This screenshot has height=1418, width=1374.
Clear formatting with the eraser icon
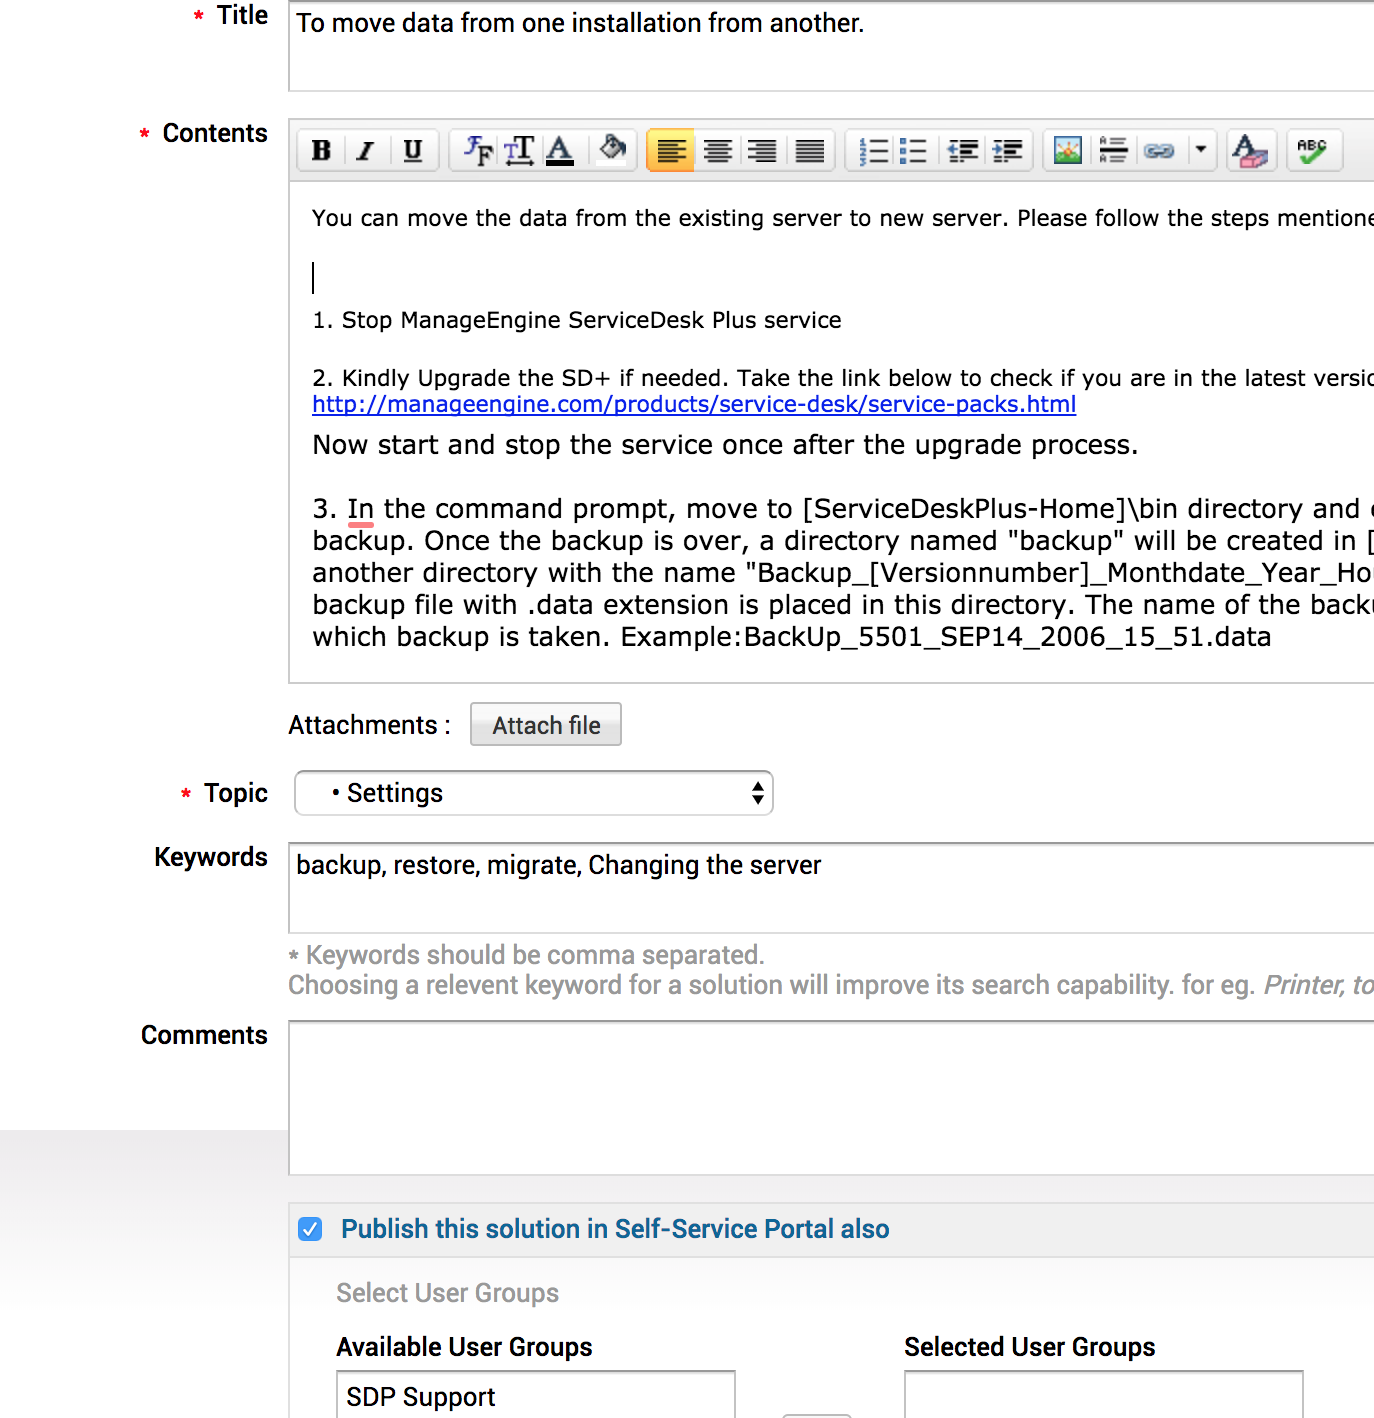point(1249,151)
